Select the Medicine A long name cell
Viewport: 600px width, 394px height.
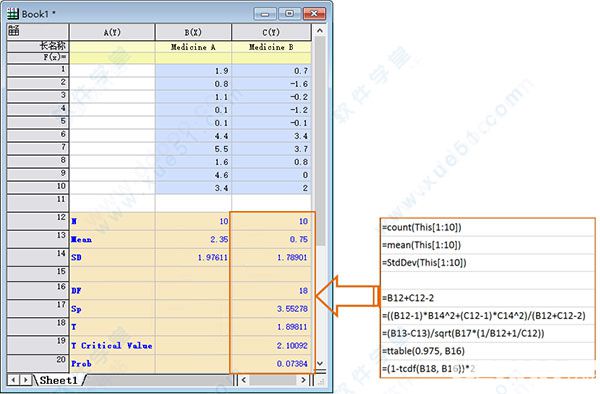coord(193,47)
